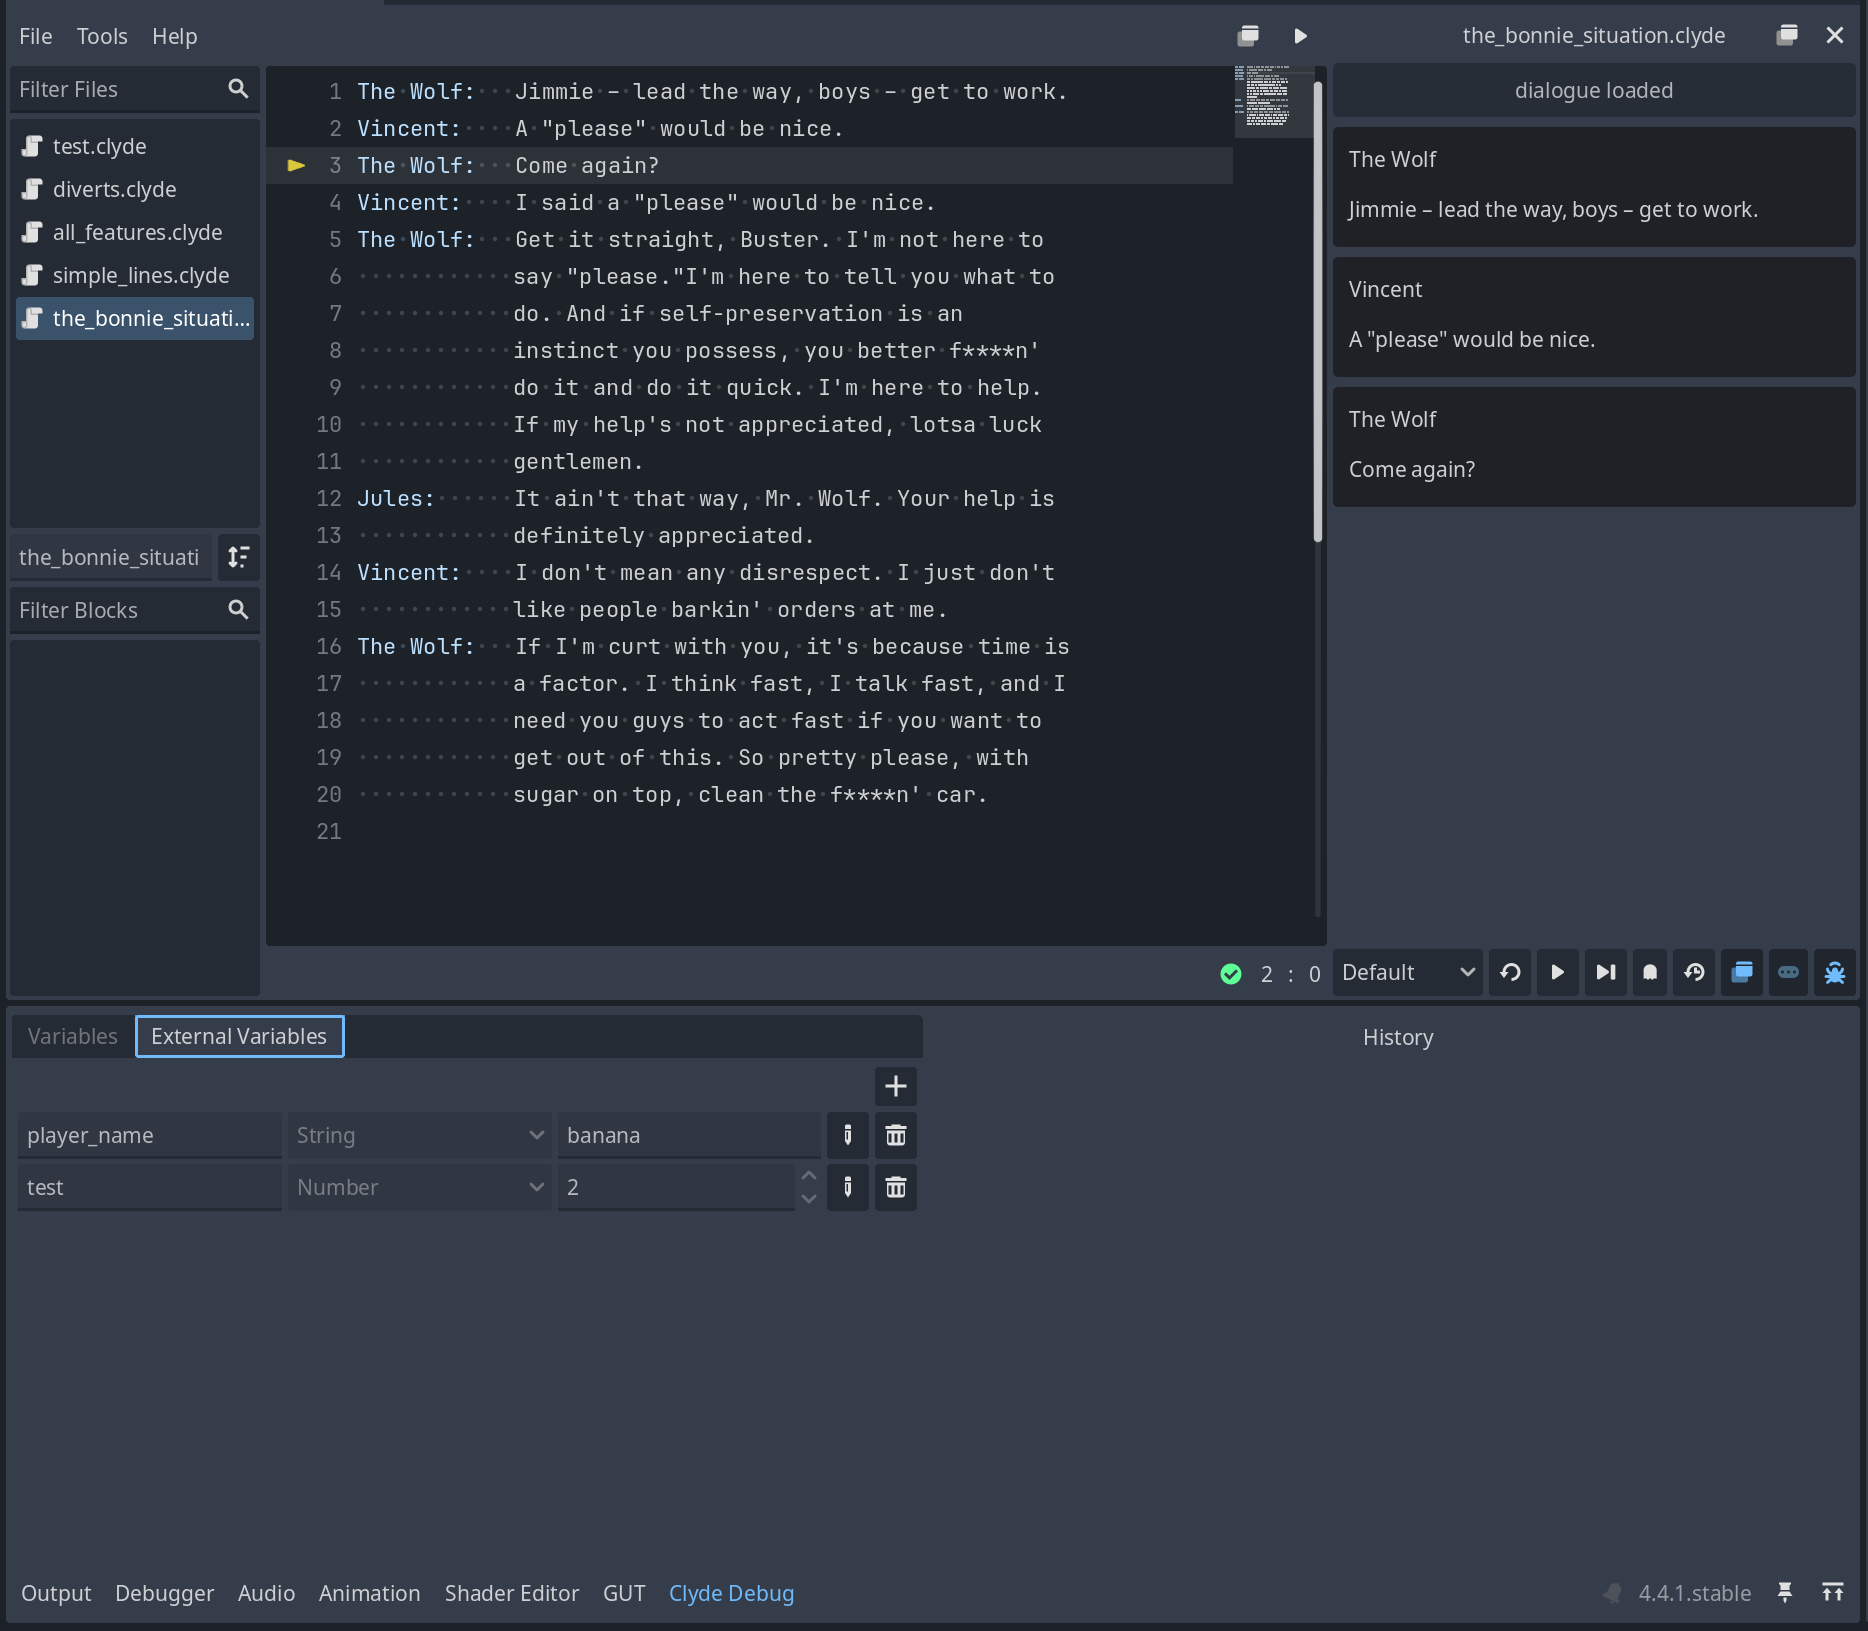Delete the player_name external variable
Viewport: 1868px width, 1631px height.
[896, 1135]
